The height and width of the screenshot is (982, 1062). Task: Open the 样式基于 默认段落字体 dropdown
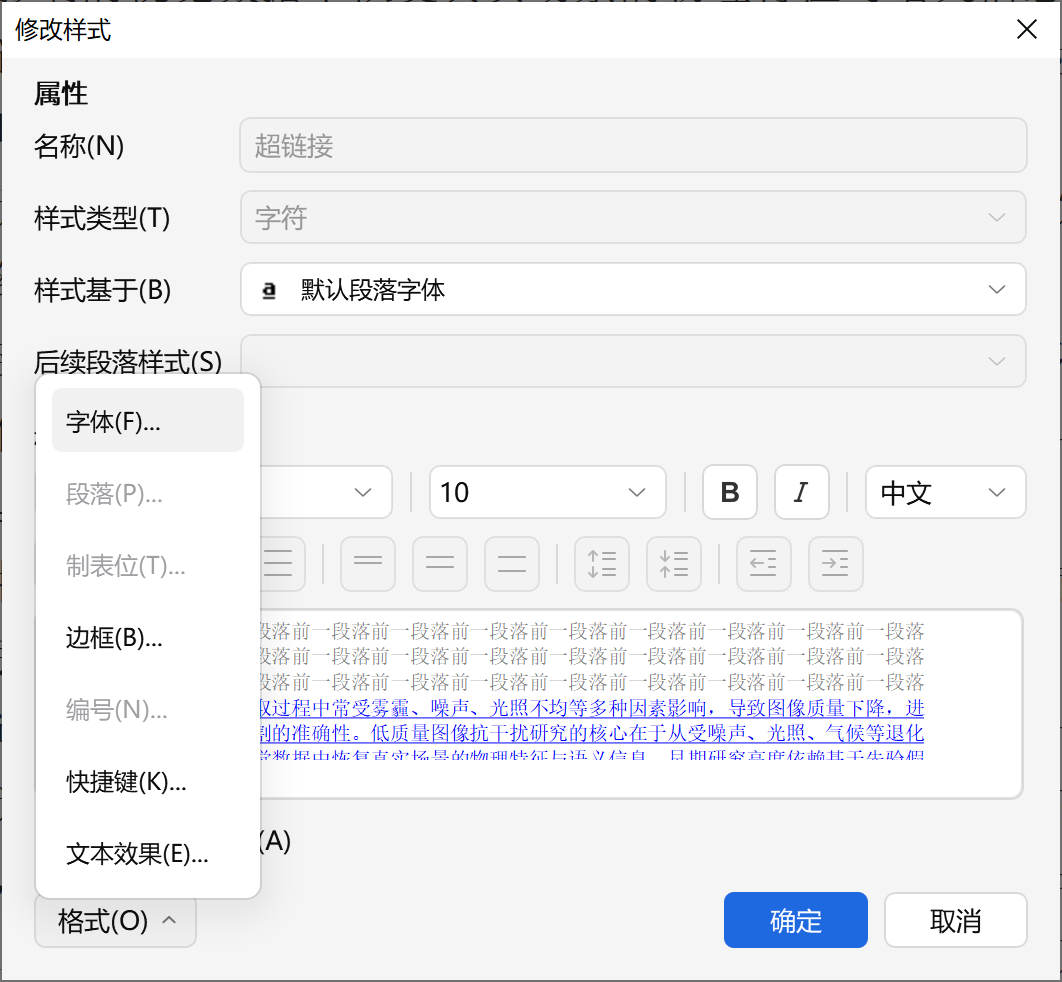[633, 289]
